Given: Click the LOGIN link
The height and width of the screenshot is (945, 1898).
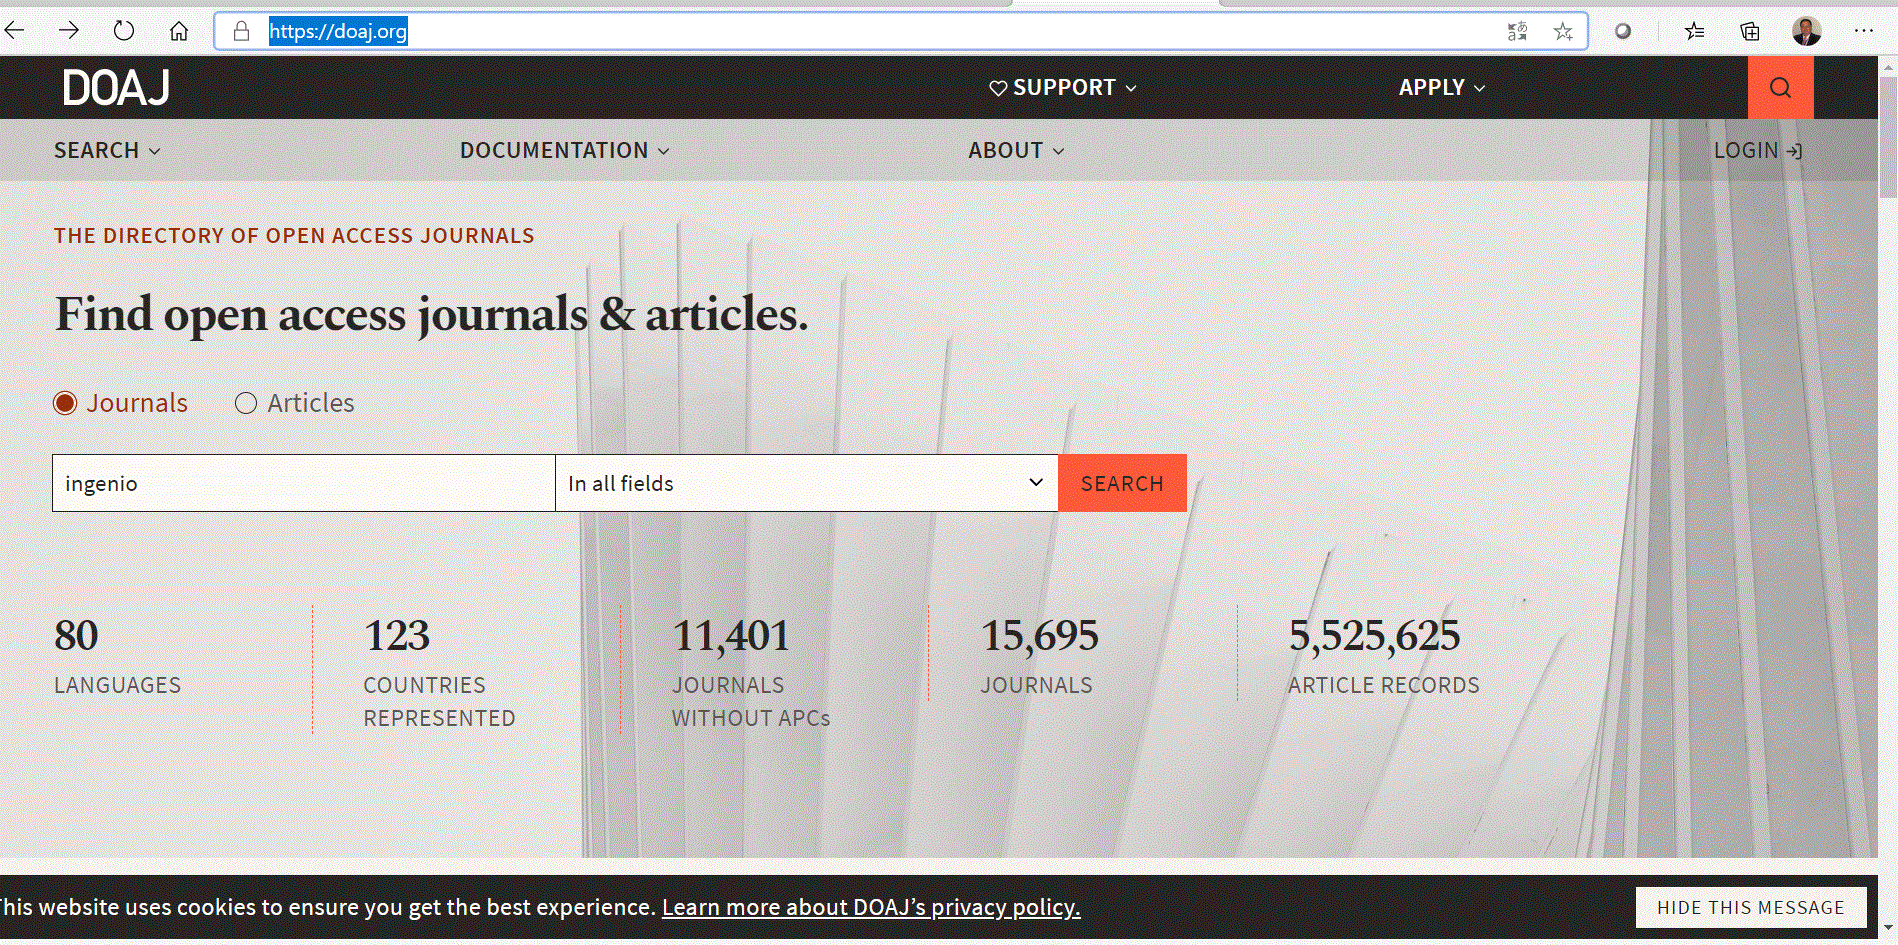Looking at the screenshot, I should [x=1746, y=151].
